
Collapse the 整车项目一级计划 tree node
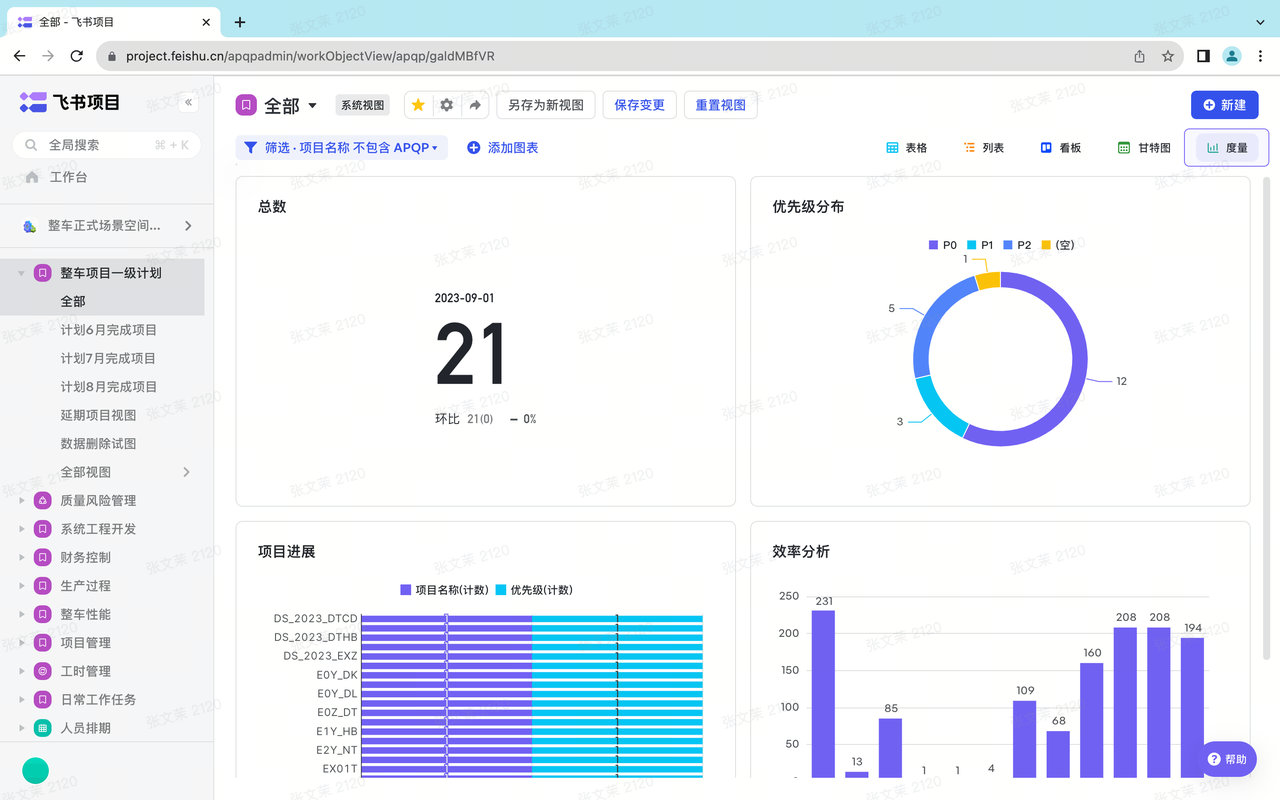(x=22, y=273)
